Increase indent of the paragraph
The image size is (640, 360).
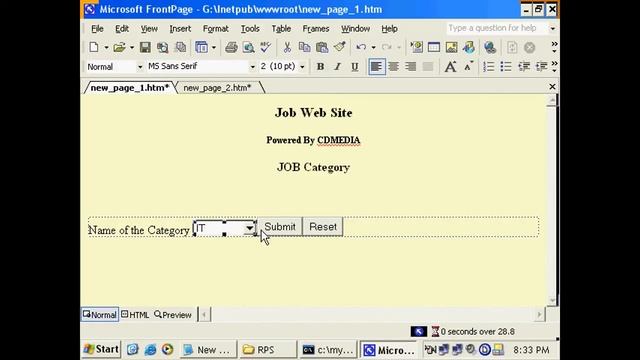[x=541, y=67]
